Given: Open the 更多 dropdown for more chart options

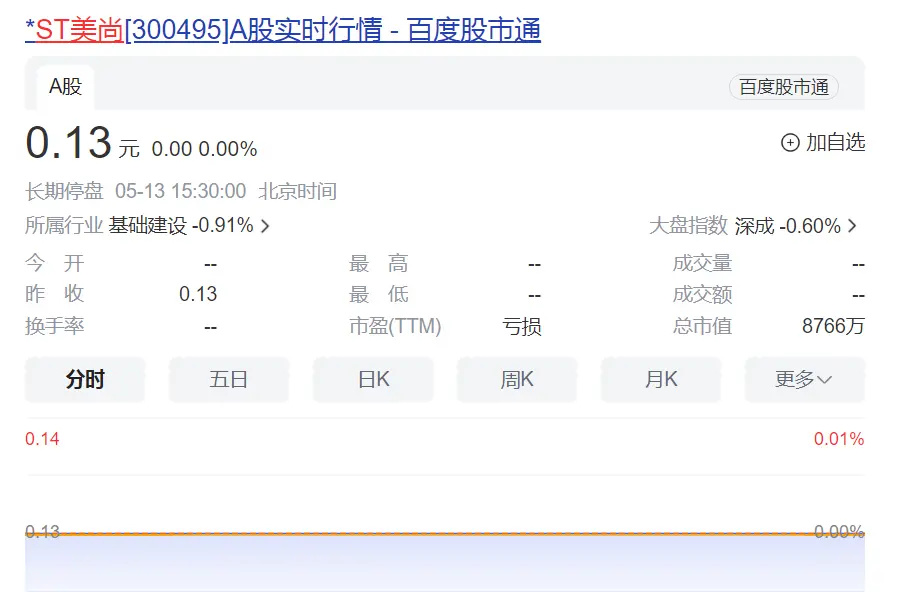Looking at the screenshot, I should point(804,379).
